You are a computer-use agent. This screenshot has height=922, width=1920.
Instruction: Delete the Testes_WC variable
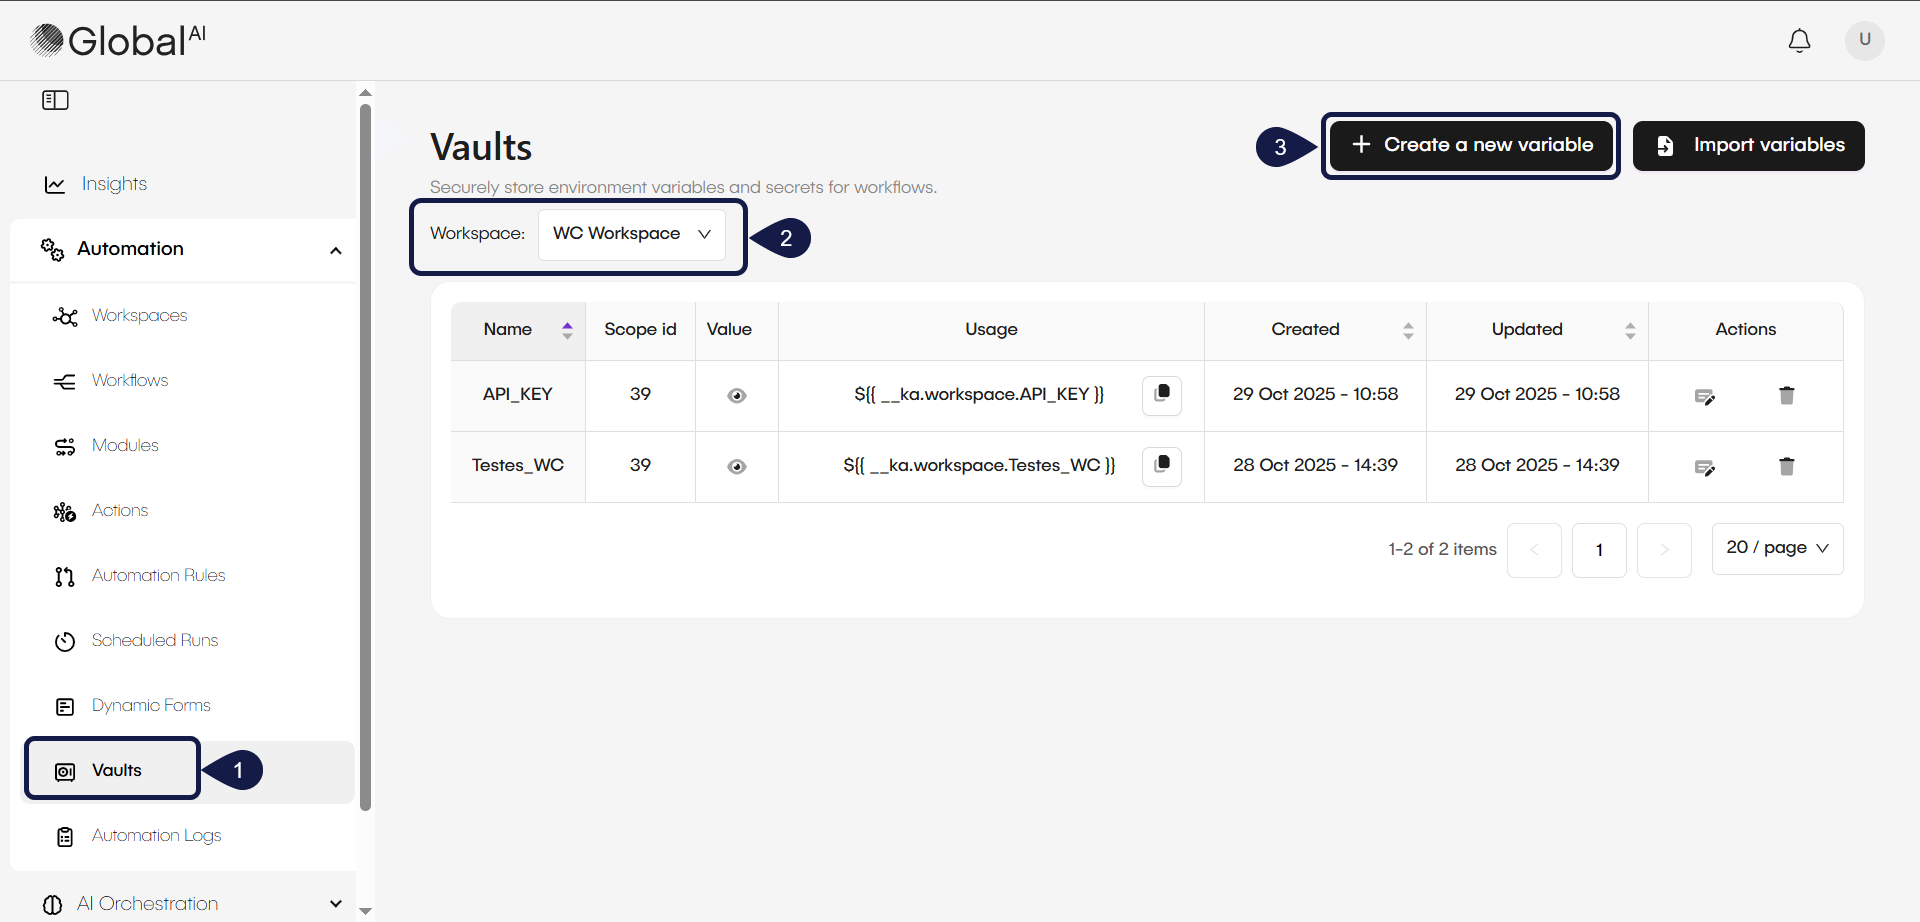click(1786, 466)
